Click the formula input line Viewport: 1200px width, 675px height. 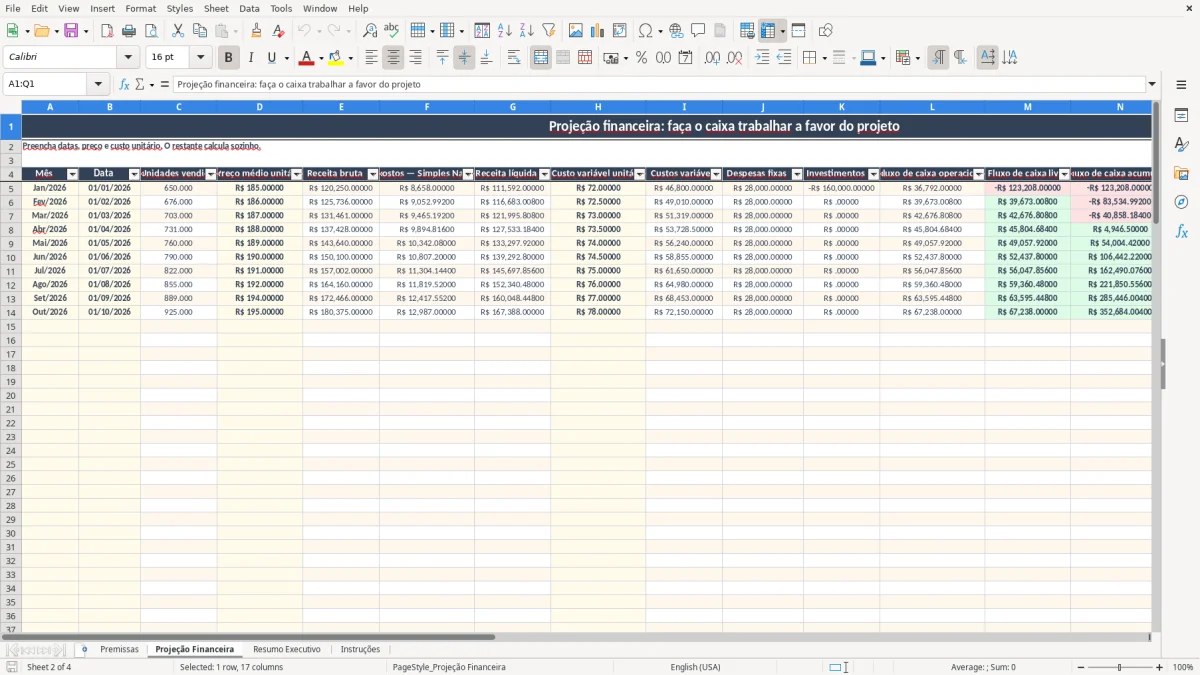coord(659,84)
